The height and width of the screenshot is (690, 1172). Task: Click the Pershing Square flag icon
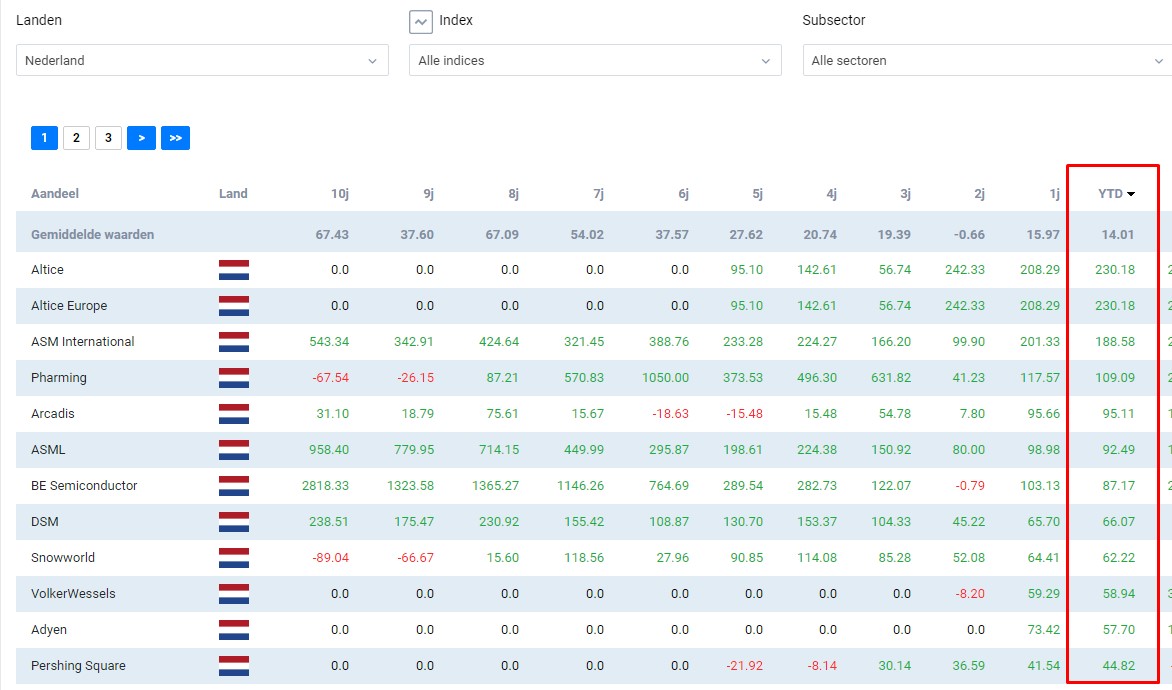[x=234, y=665]
